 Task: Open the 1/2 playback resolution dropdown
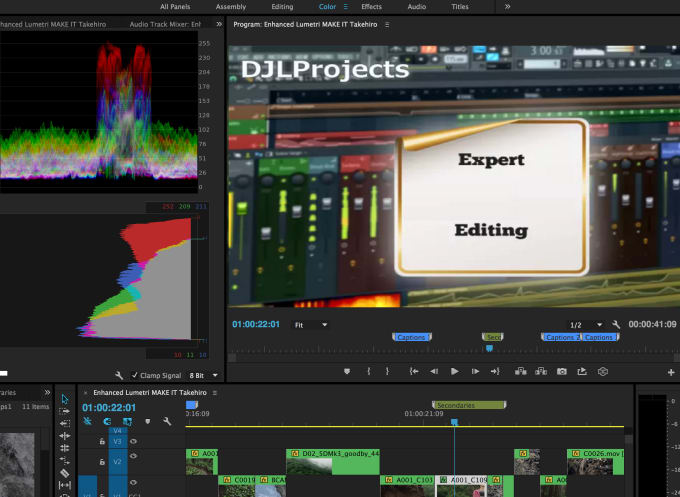click(x=585, y=325)
